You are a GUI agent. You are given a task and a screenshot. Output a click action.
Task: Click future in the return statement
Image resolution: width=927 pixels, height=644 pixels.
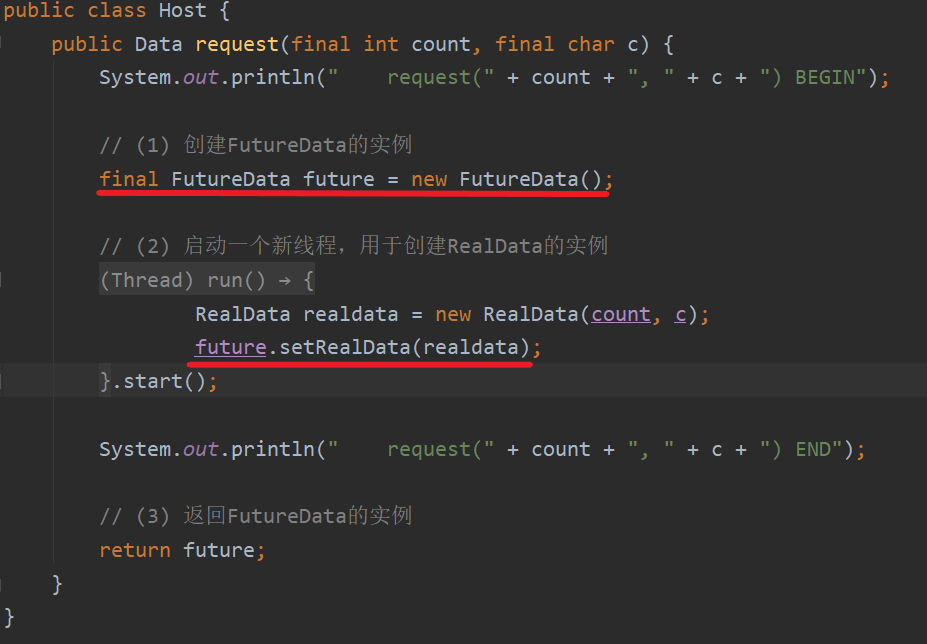219,551
